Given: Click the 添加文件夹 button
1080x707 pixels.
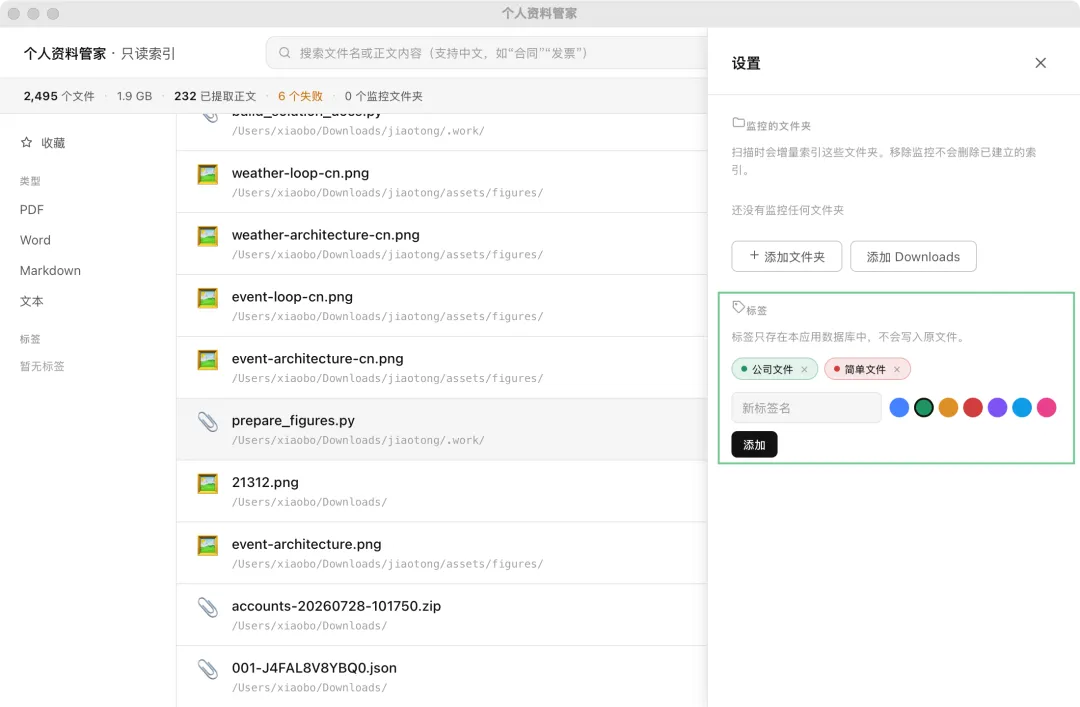Looking at the screenshot, I should (787, 256).
